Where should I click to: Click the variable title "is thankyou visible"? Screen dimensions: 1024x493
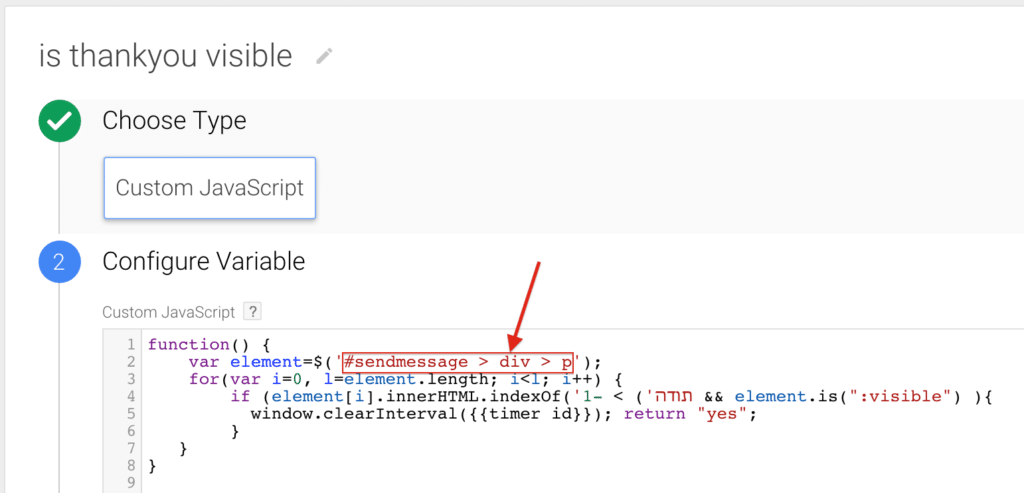coord(165,57)
